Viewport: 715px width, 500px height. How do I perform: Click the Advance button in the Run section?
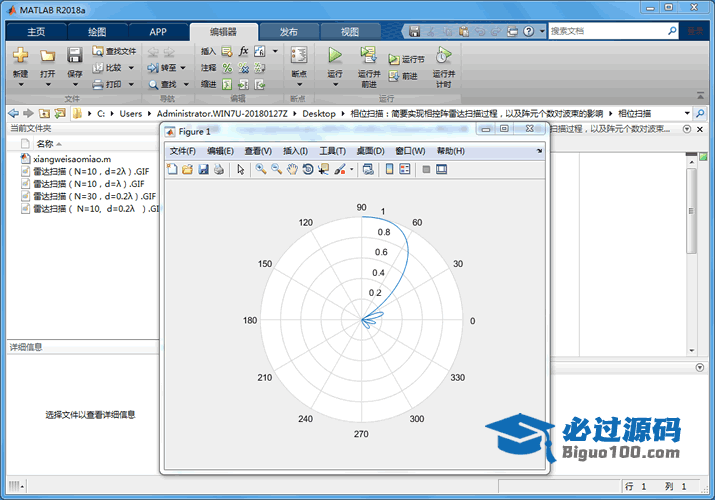(x=403, y=76)
